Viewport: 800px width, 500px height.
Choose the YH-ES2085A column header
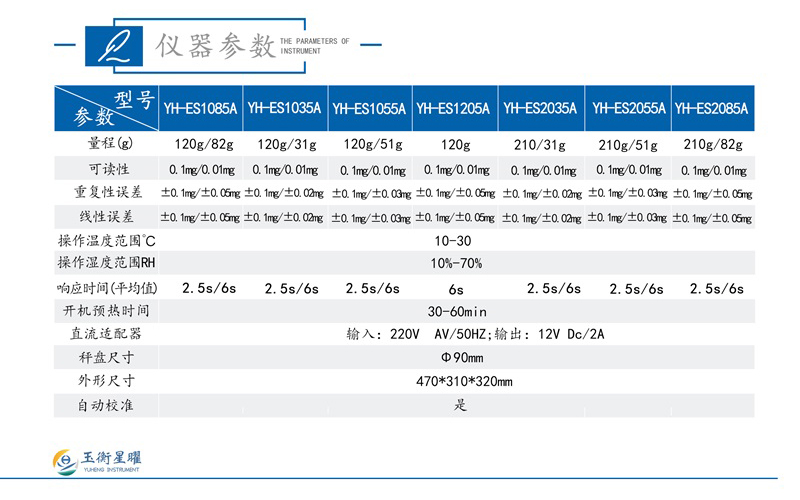click(711, 108)
